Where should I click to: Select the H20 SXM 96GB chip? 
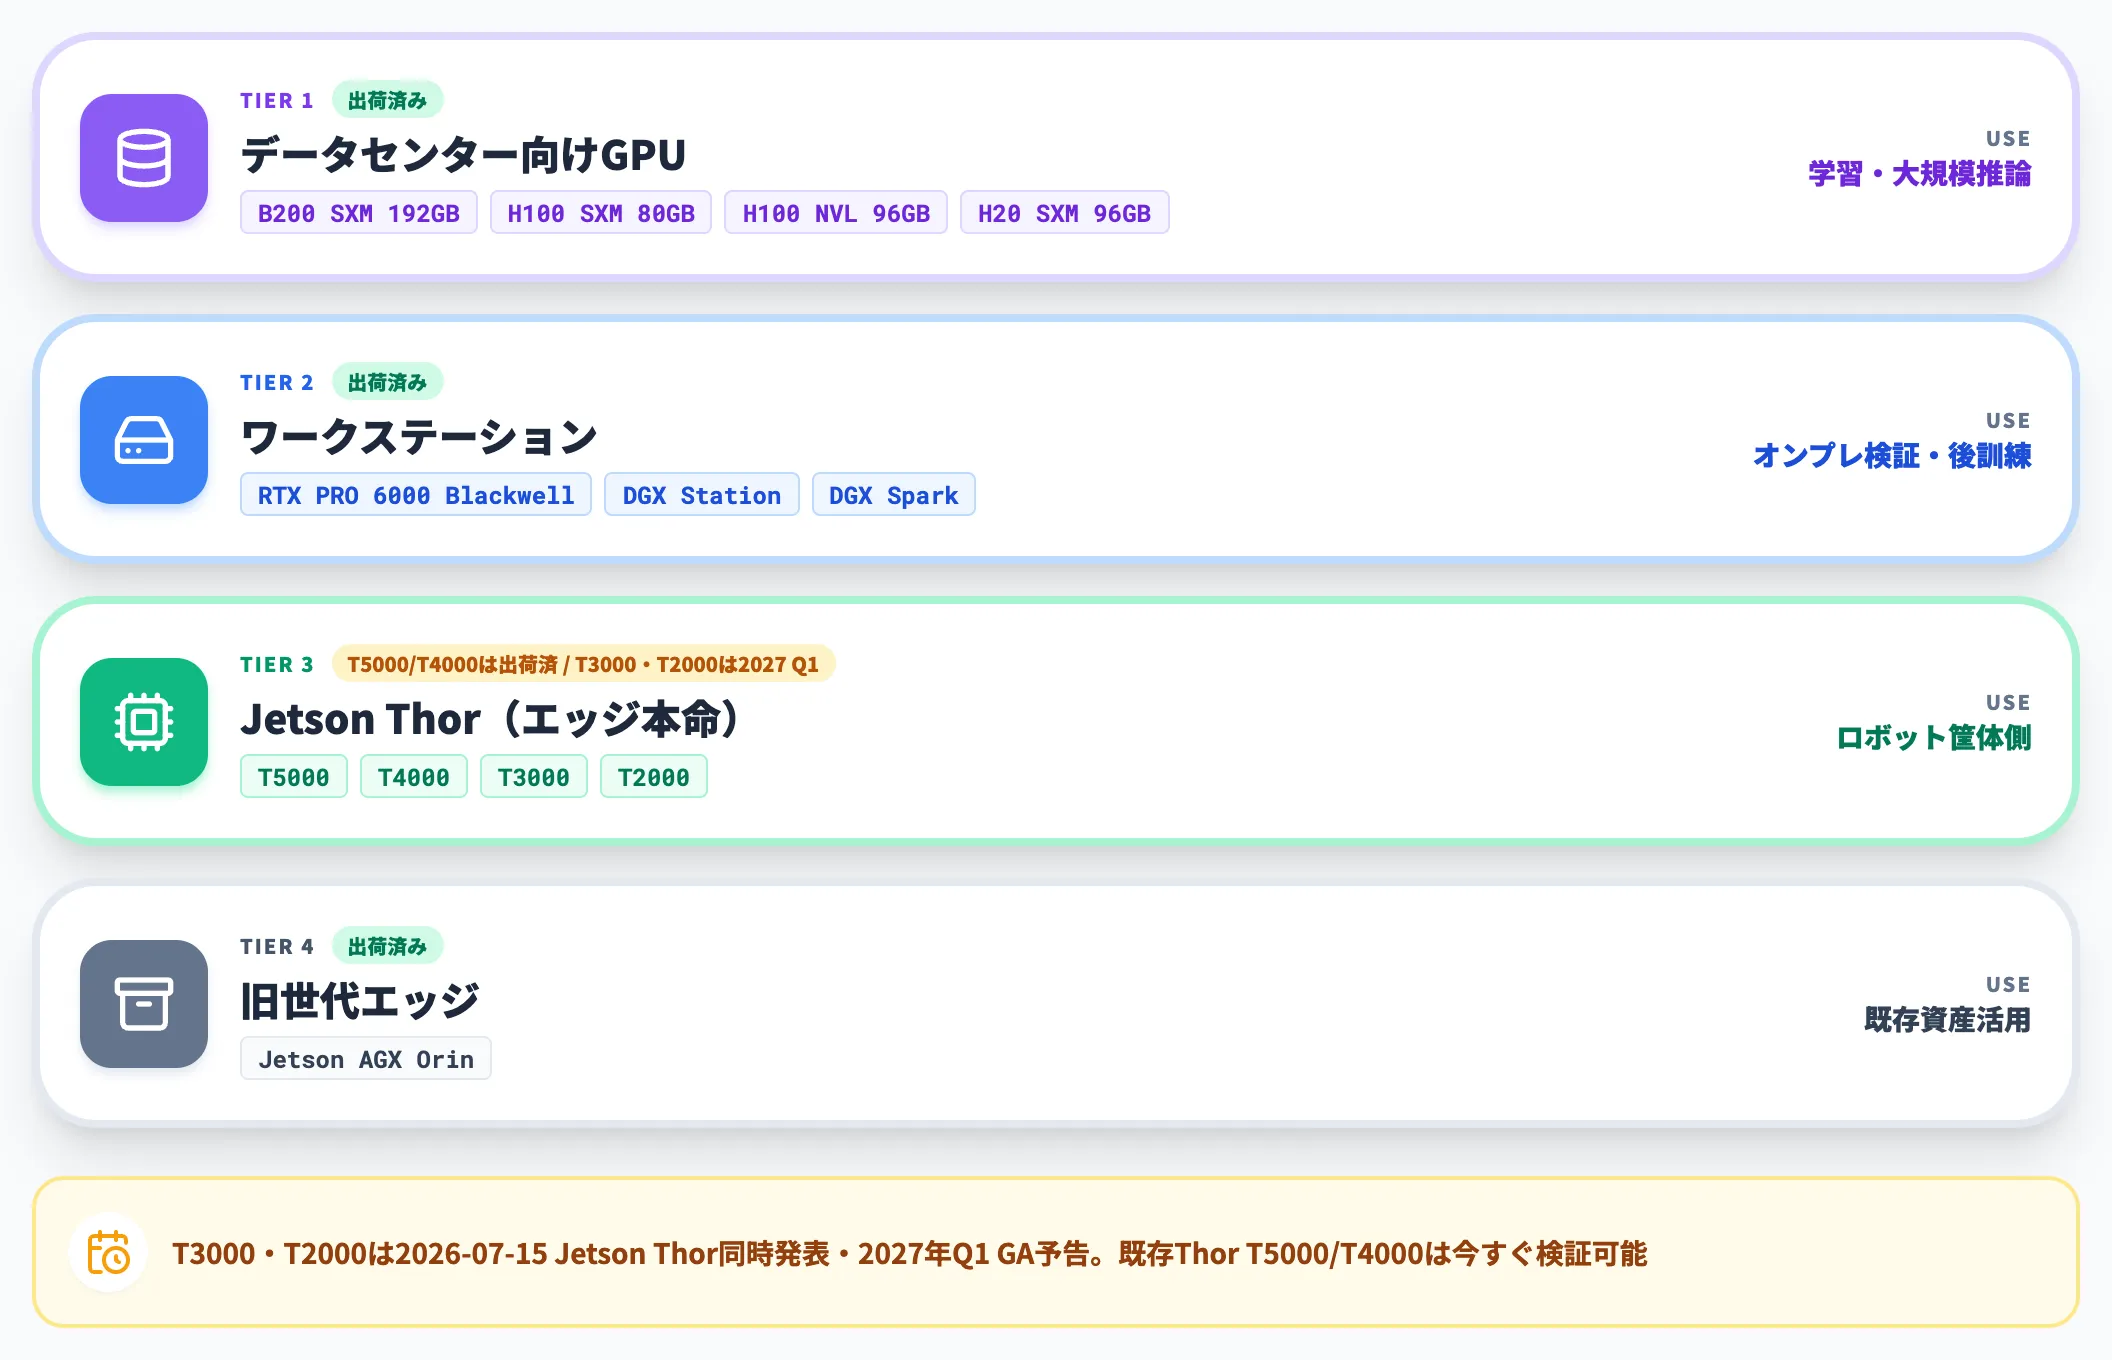pyautogui.click(x=1065, y=213)
